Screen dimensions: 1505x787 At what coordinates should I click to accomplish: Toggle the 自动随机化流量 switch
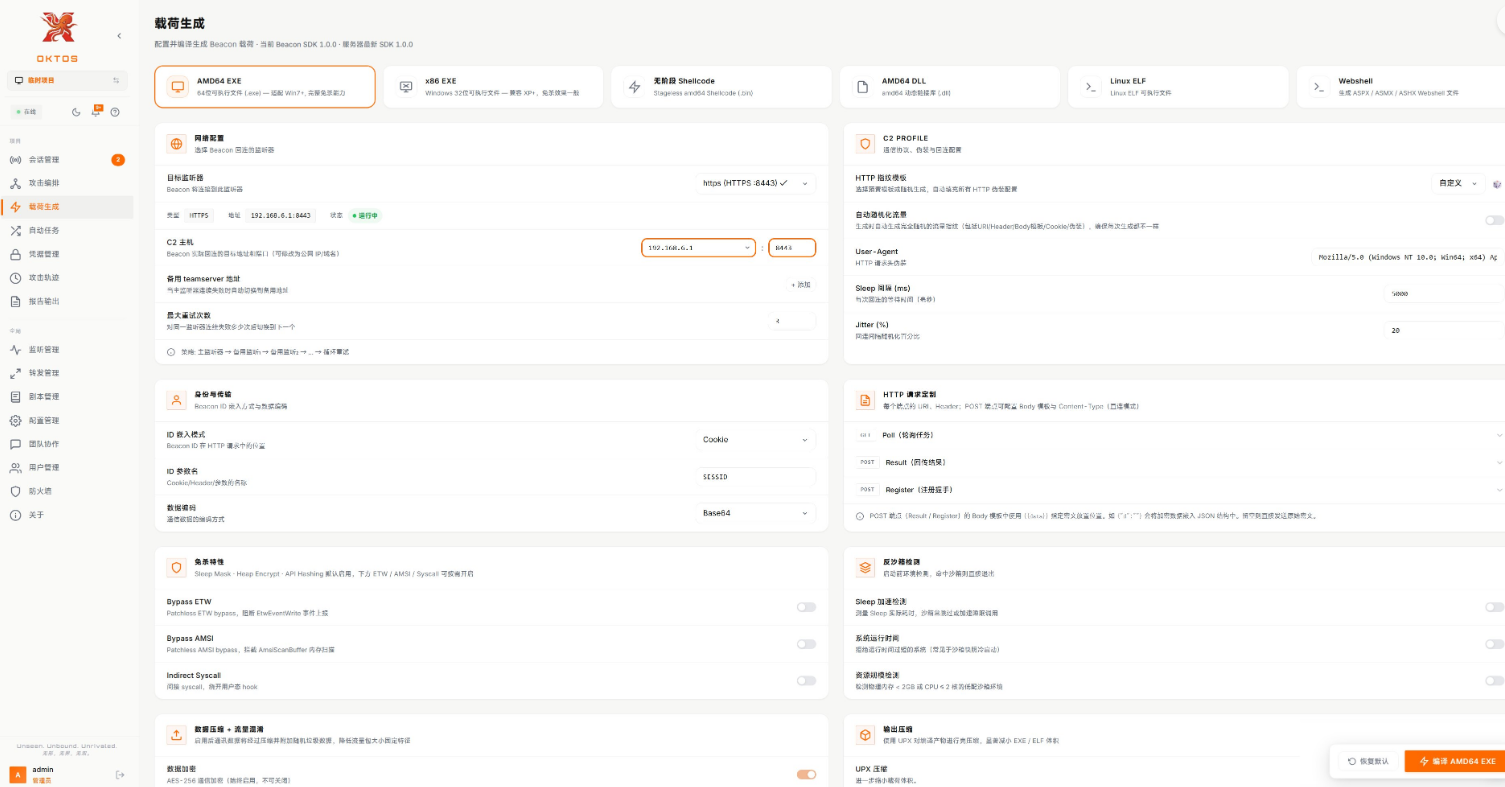(1494, 220)
